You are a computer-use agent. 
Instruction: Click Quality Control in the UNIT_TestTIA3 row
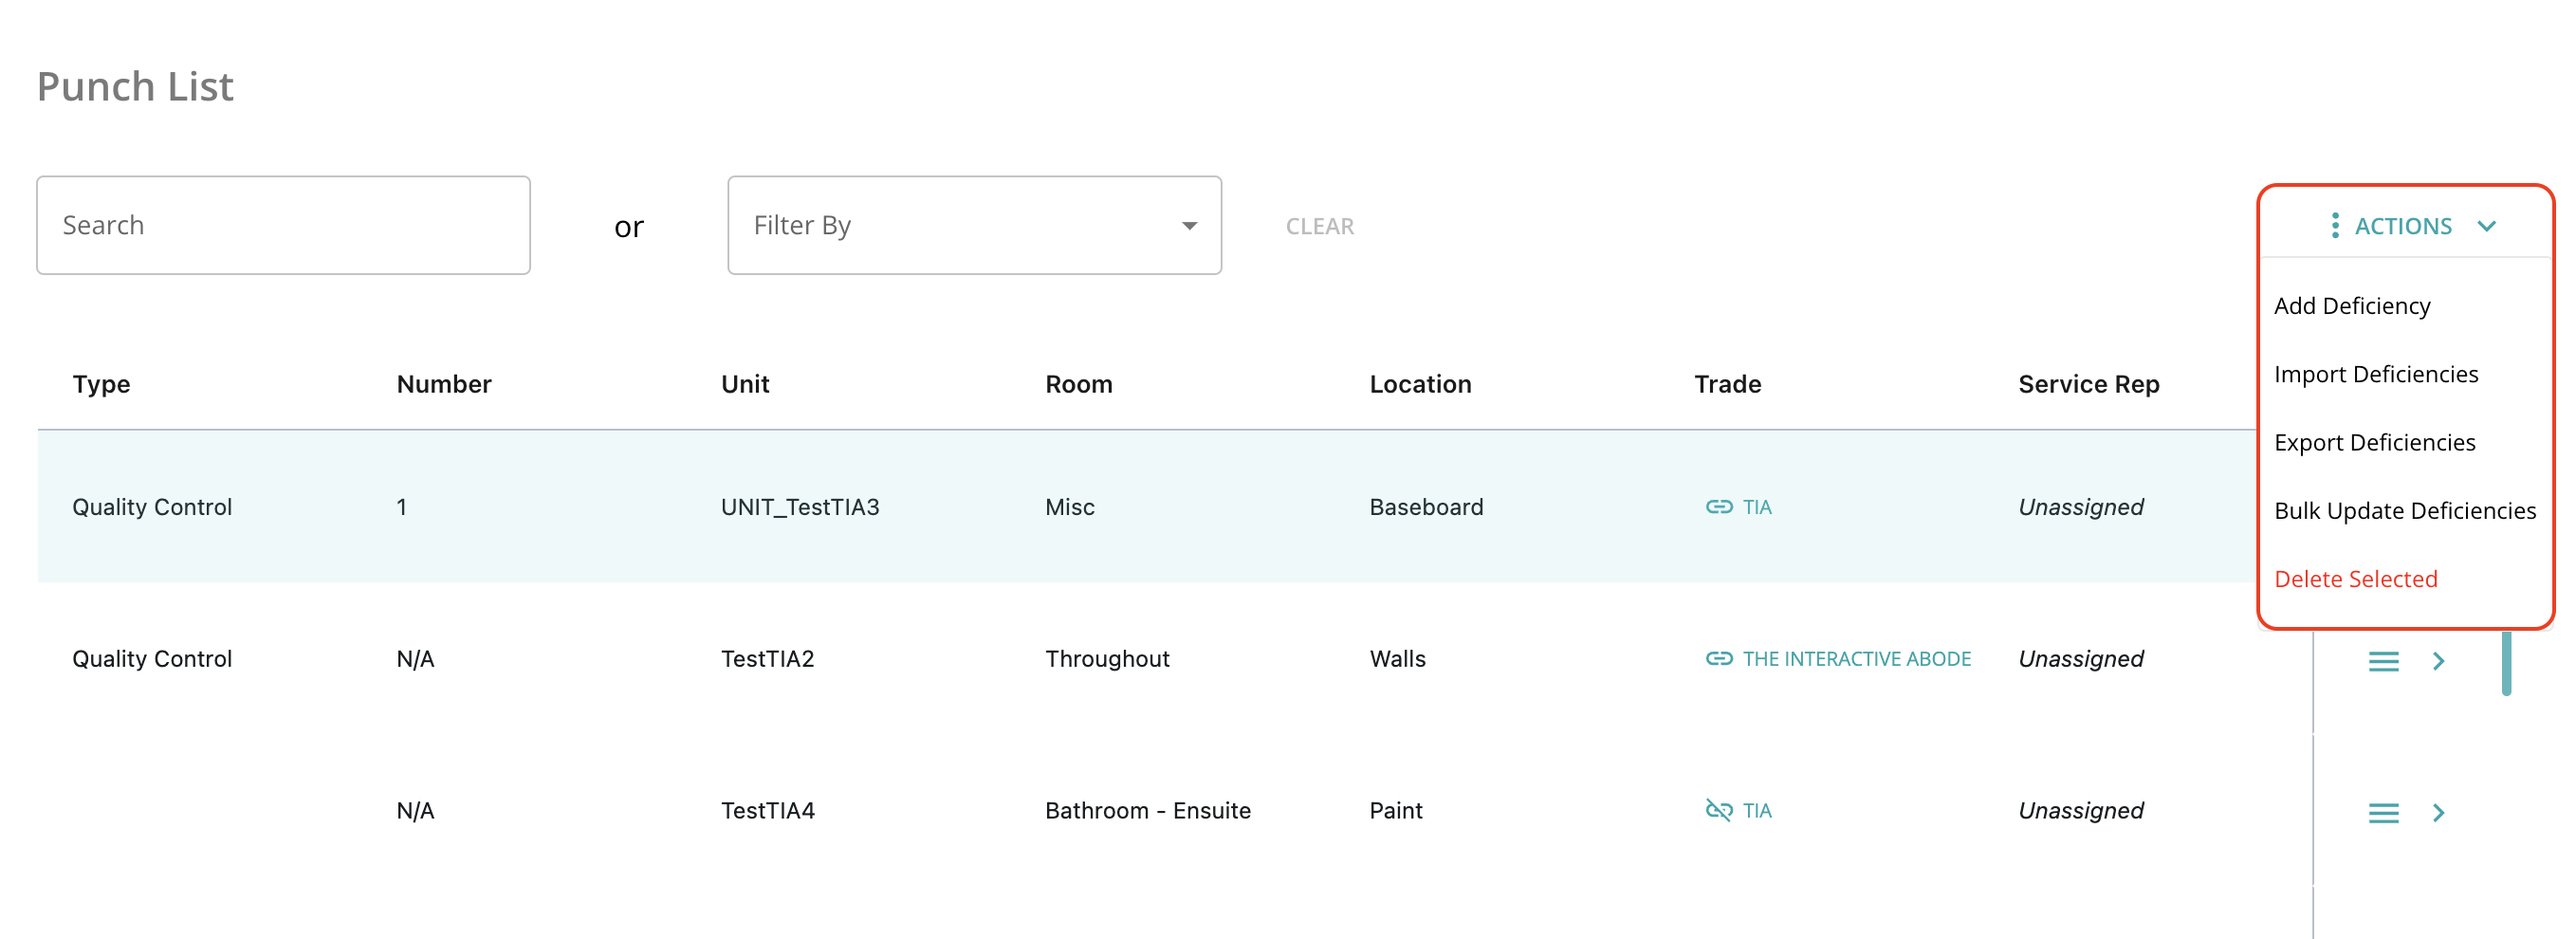coord(152,507)
